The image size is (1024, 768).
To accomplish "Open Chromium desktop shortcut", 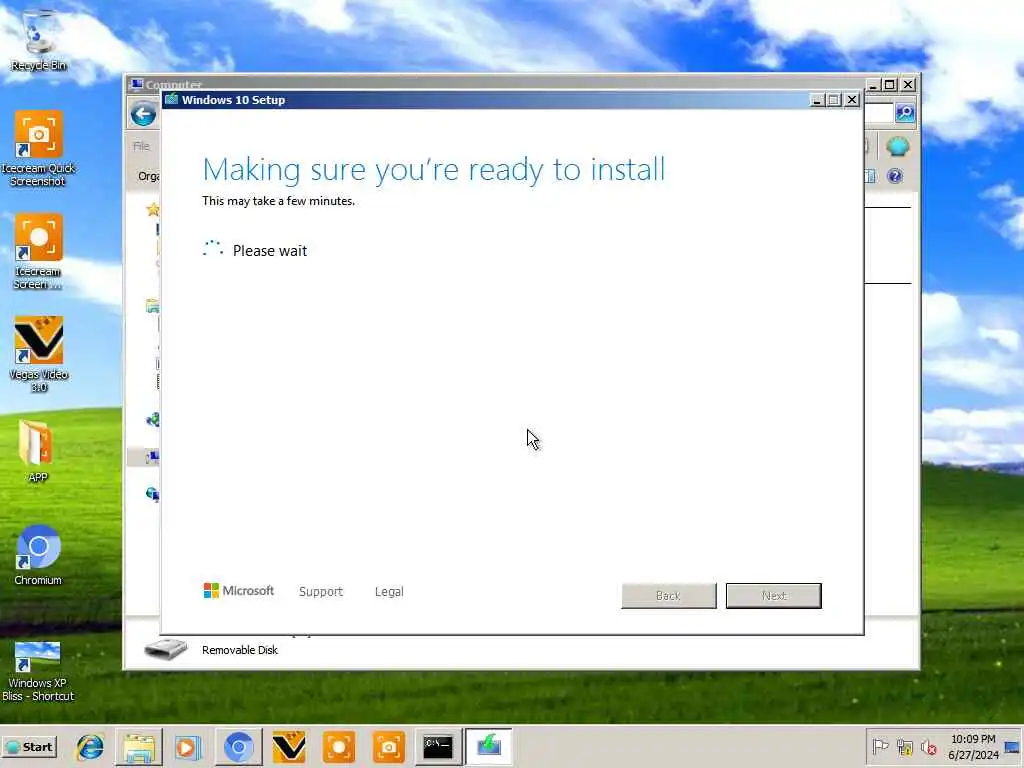I will point(38,555).
